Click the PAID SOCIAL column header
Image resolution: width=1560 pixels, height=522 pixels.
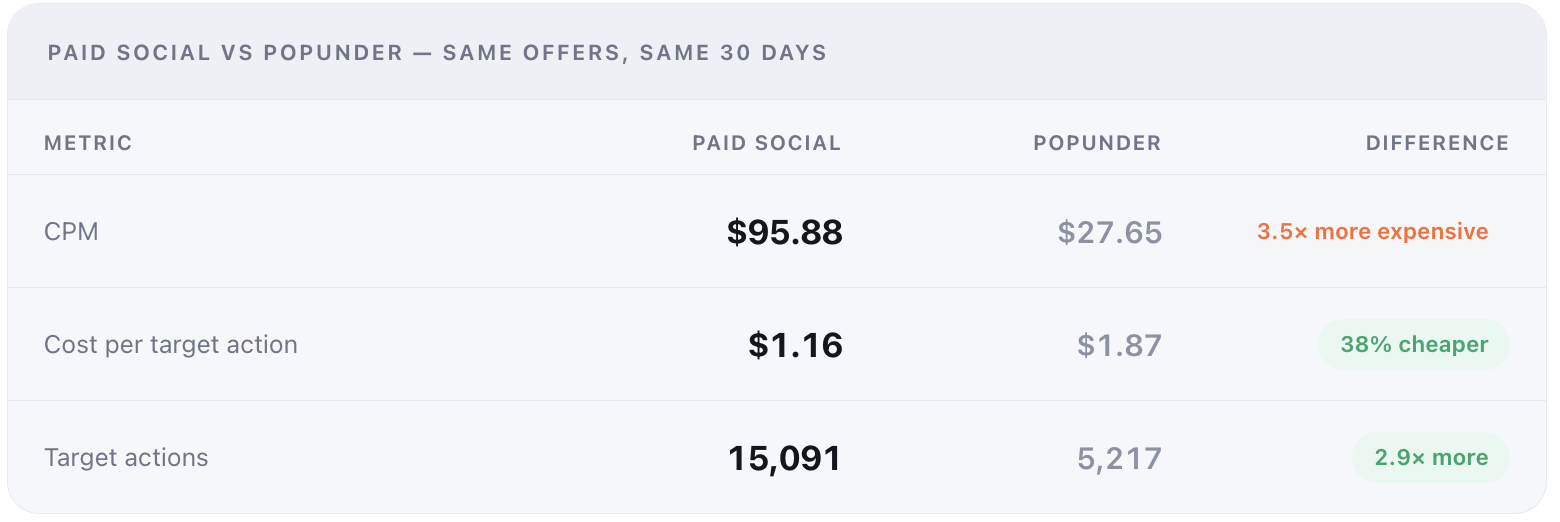[x=767, y=143]
